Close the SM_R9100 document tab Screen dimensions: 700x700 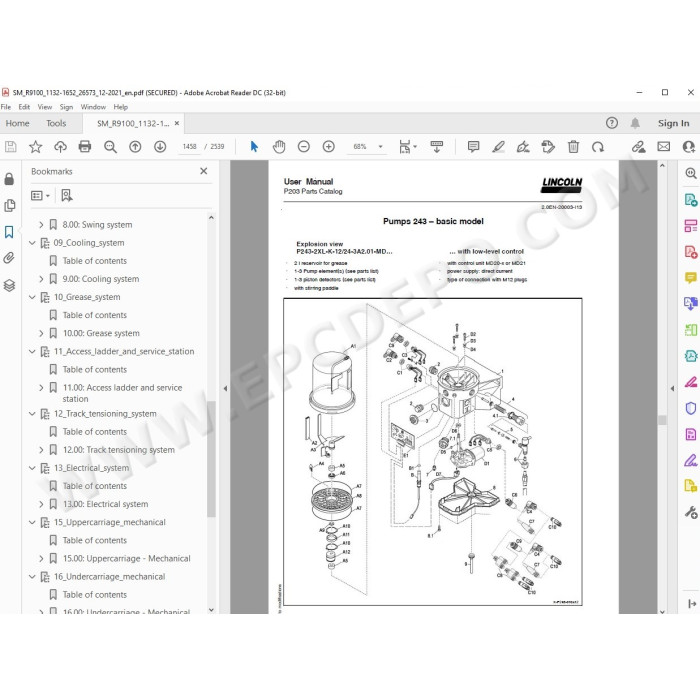tap(177, 123)
